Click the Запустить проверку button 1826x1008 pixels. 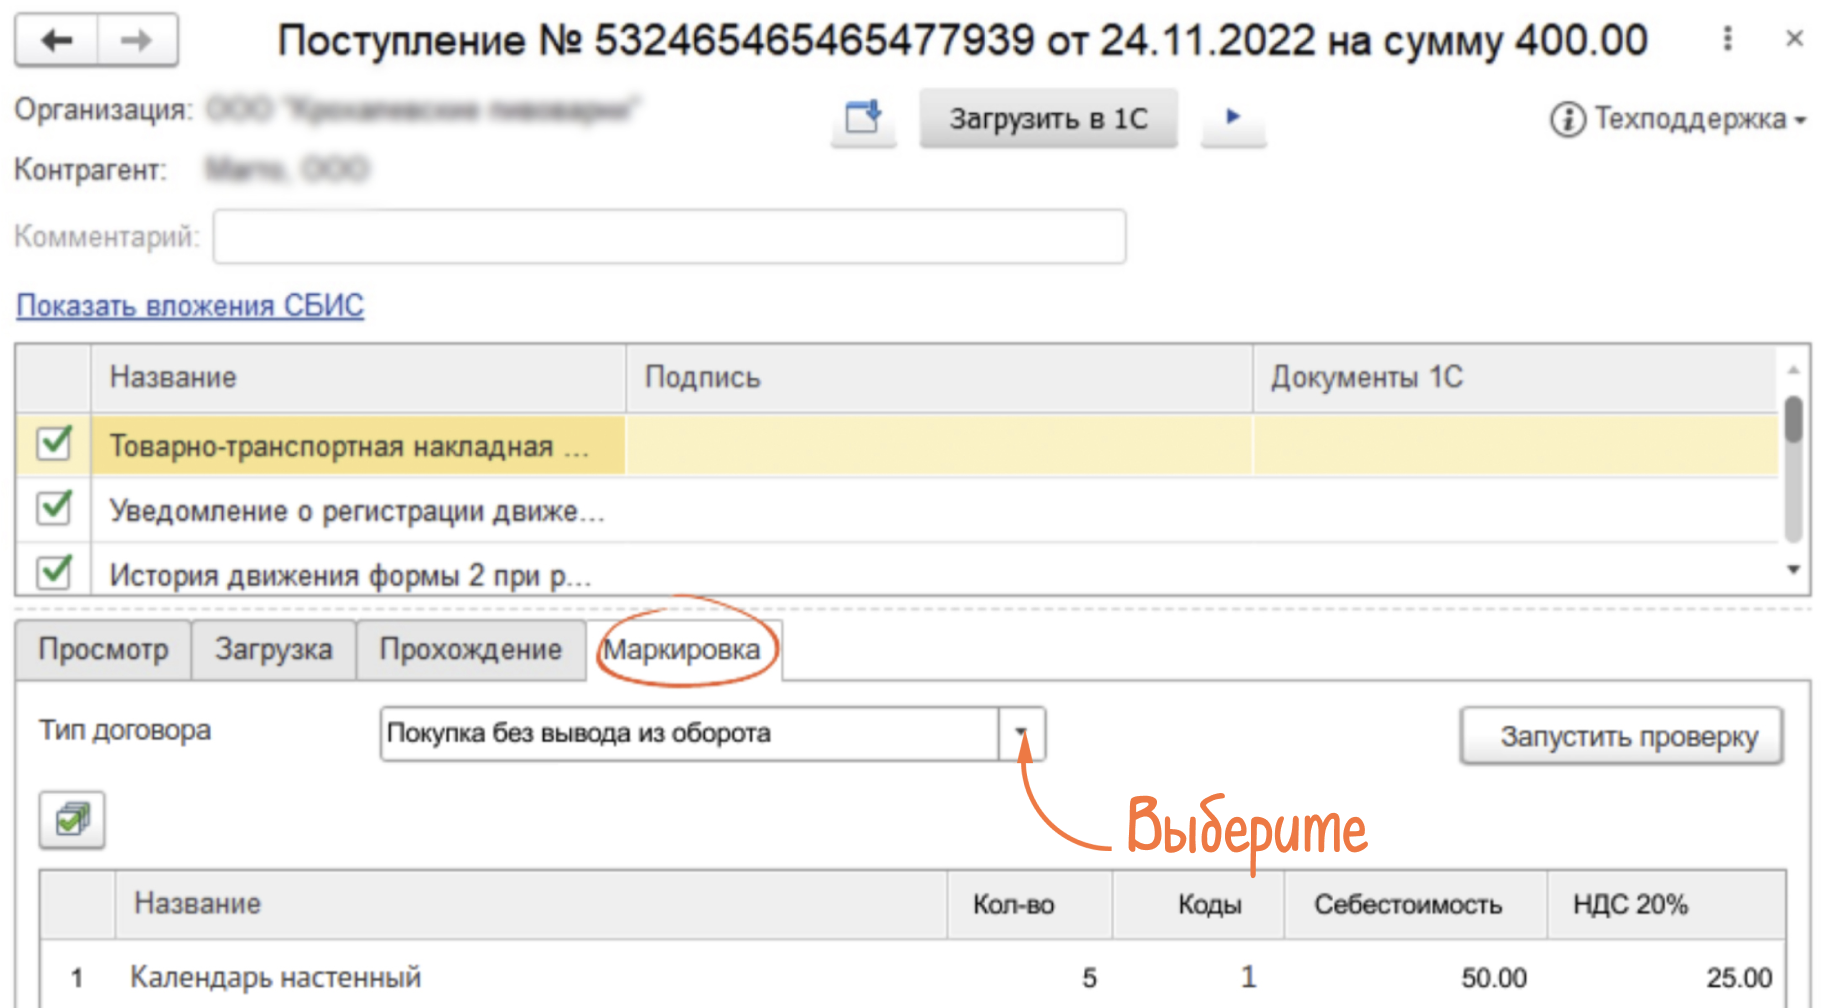1620,736
